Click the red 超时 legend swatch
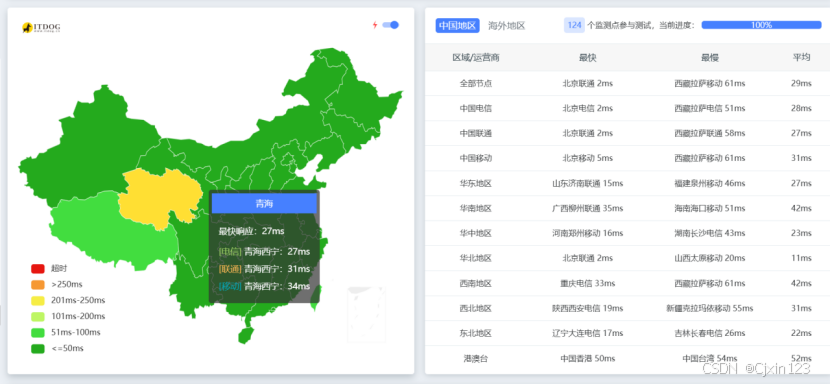 pos(38,269)
